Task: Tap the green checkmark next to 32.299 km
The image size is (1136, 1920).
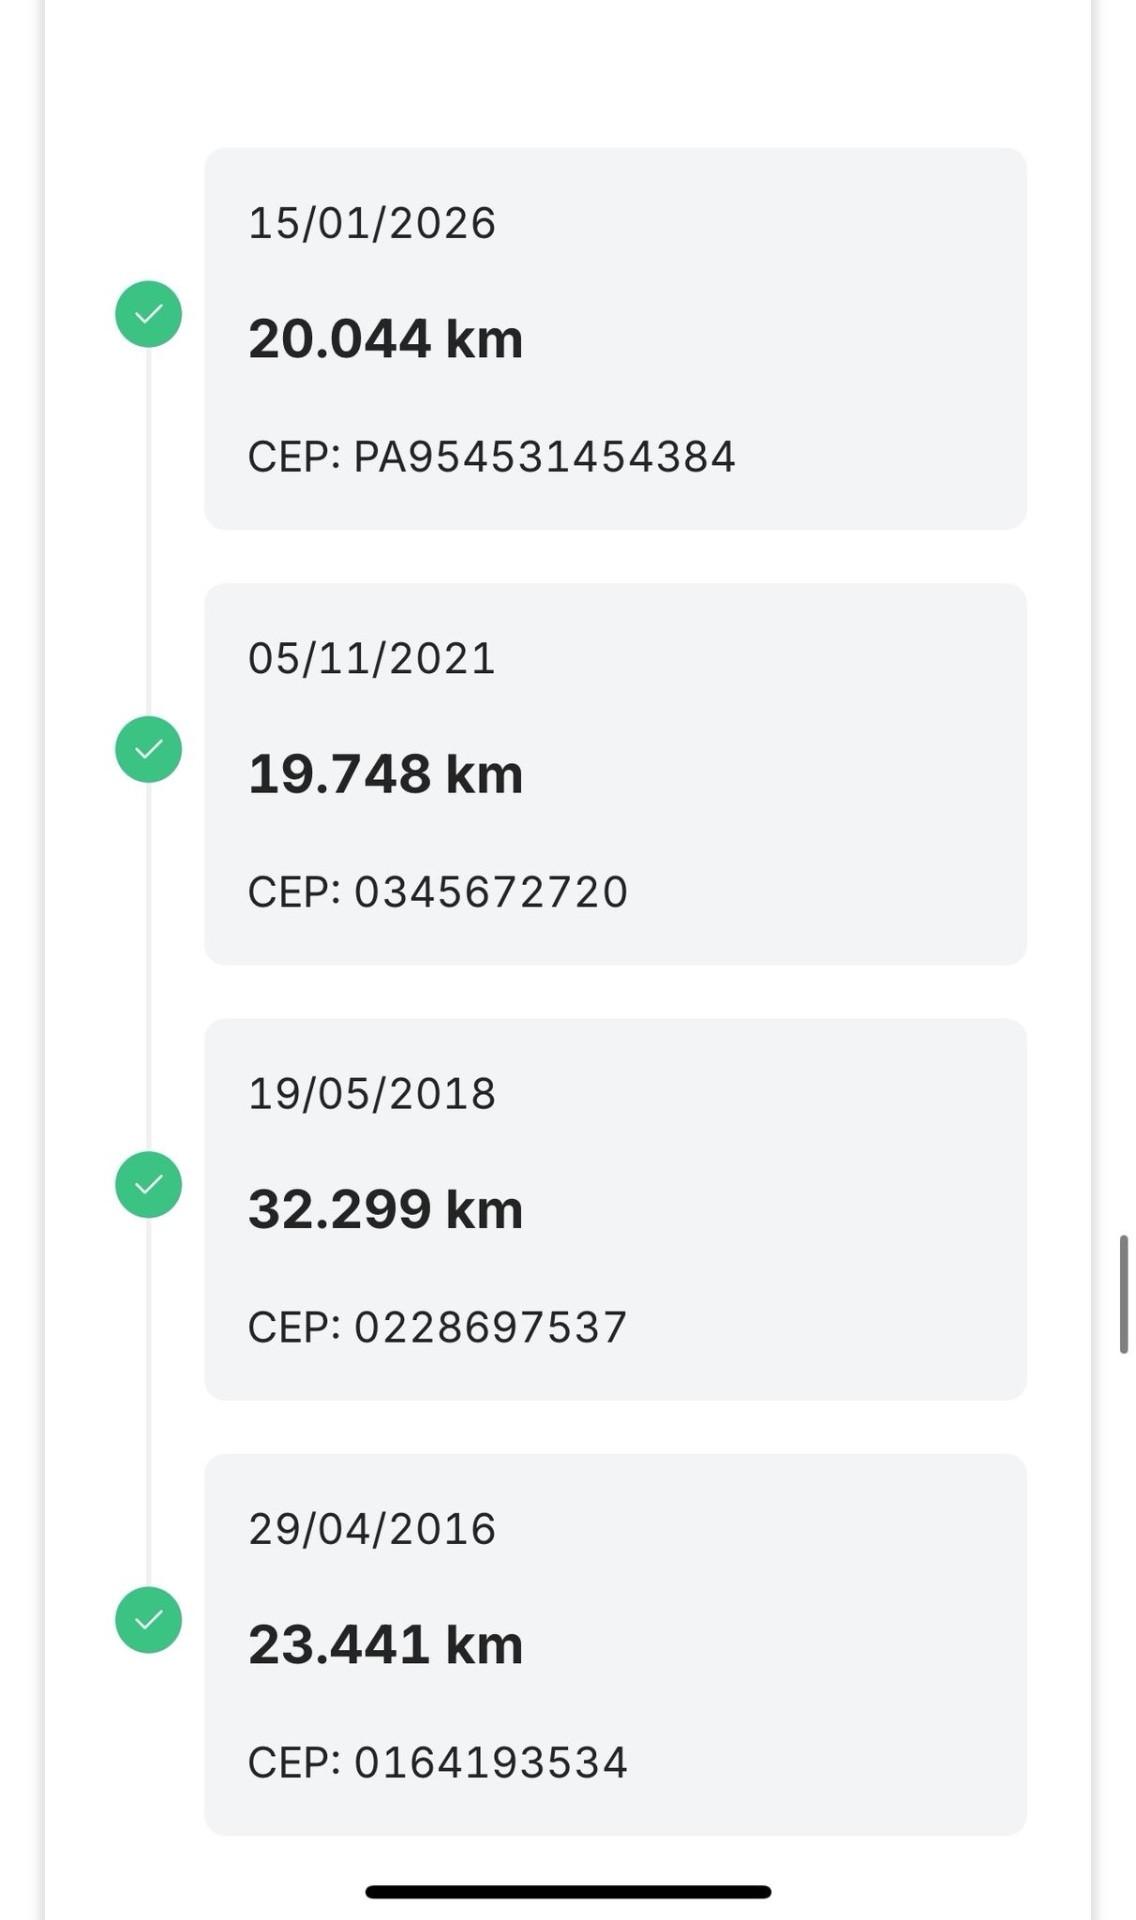Action: (x=148, y=1185)
